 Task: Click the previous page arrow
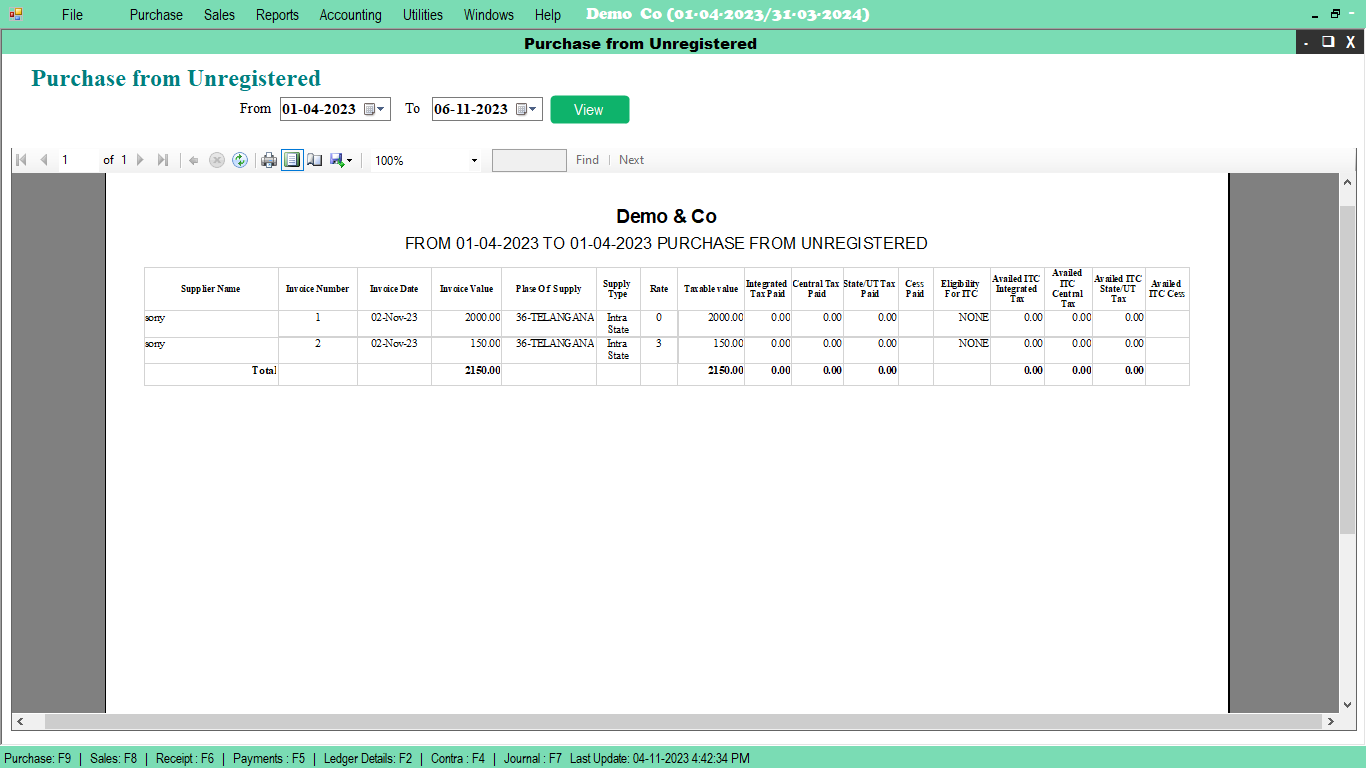pyautogui.click(x=43, y=160)
